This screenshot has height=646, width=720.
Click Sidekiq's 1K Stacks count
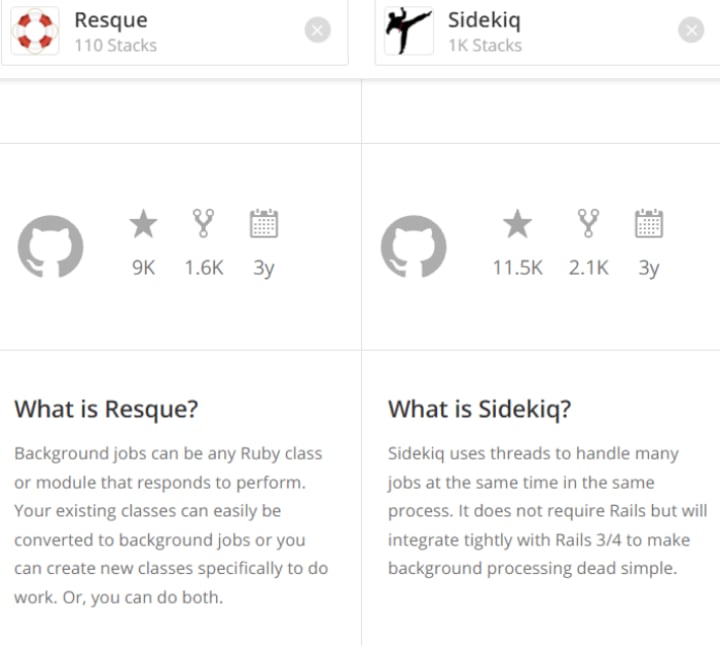(x=485, y=45)
